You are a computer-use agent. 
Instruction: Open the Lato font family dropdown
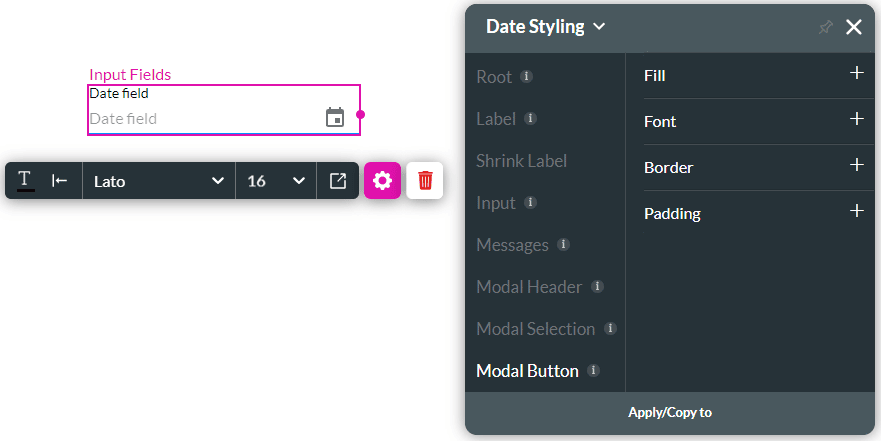tap(158, 181)
